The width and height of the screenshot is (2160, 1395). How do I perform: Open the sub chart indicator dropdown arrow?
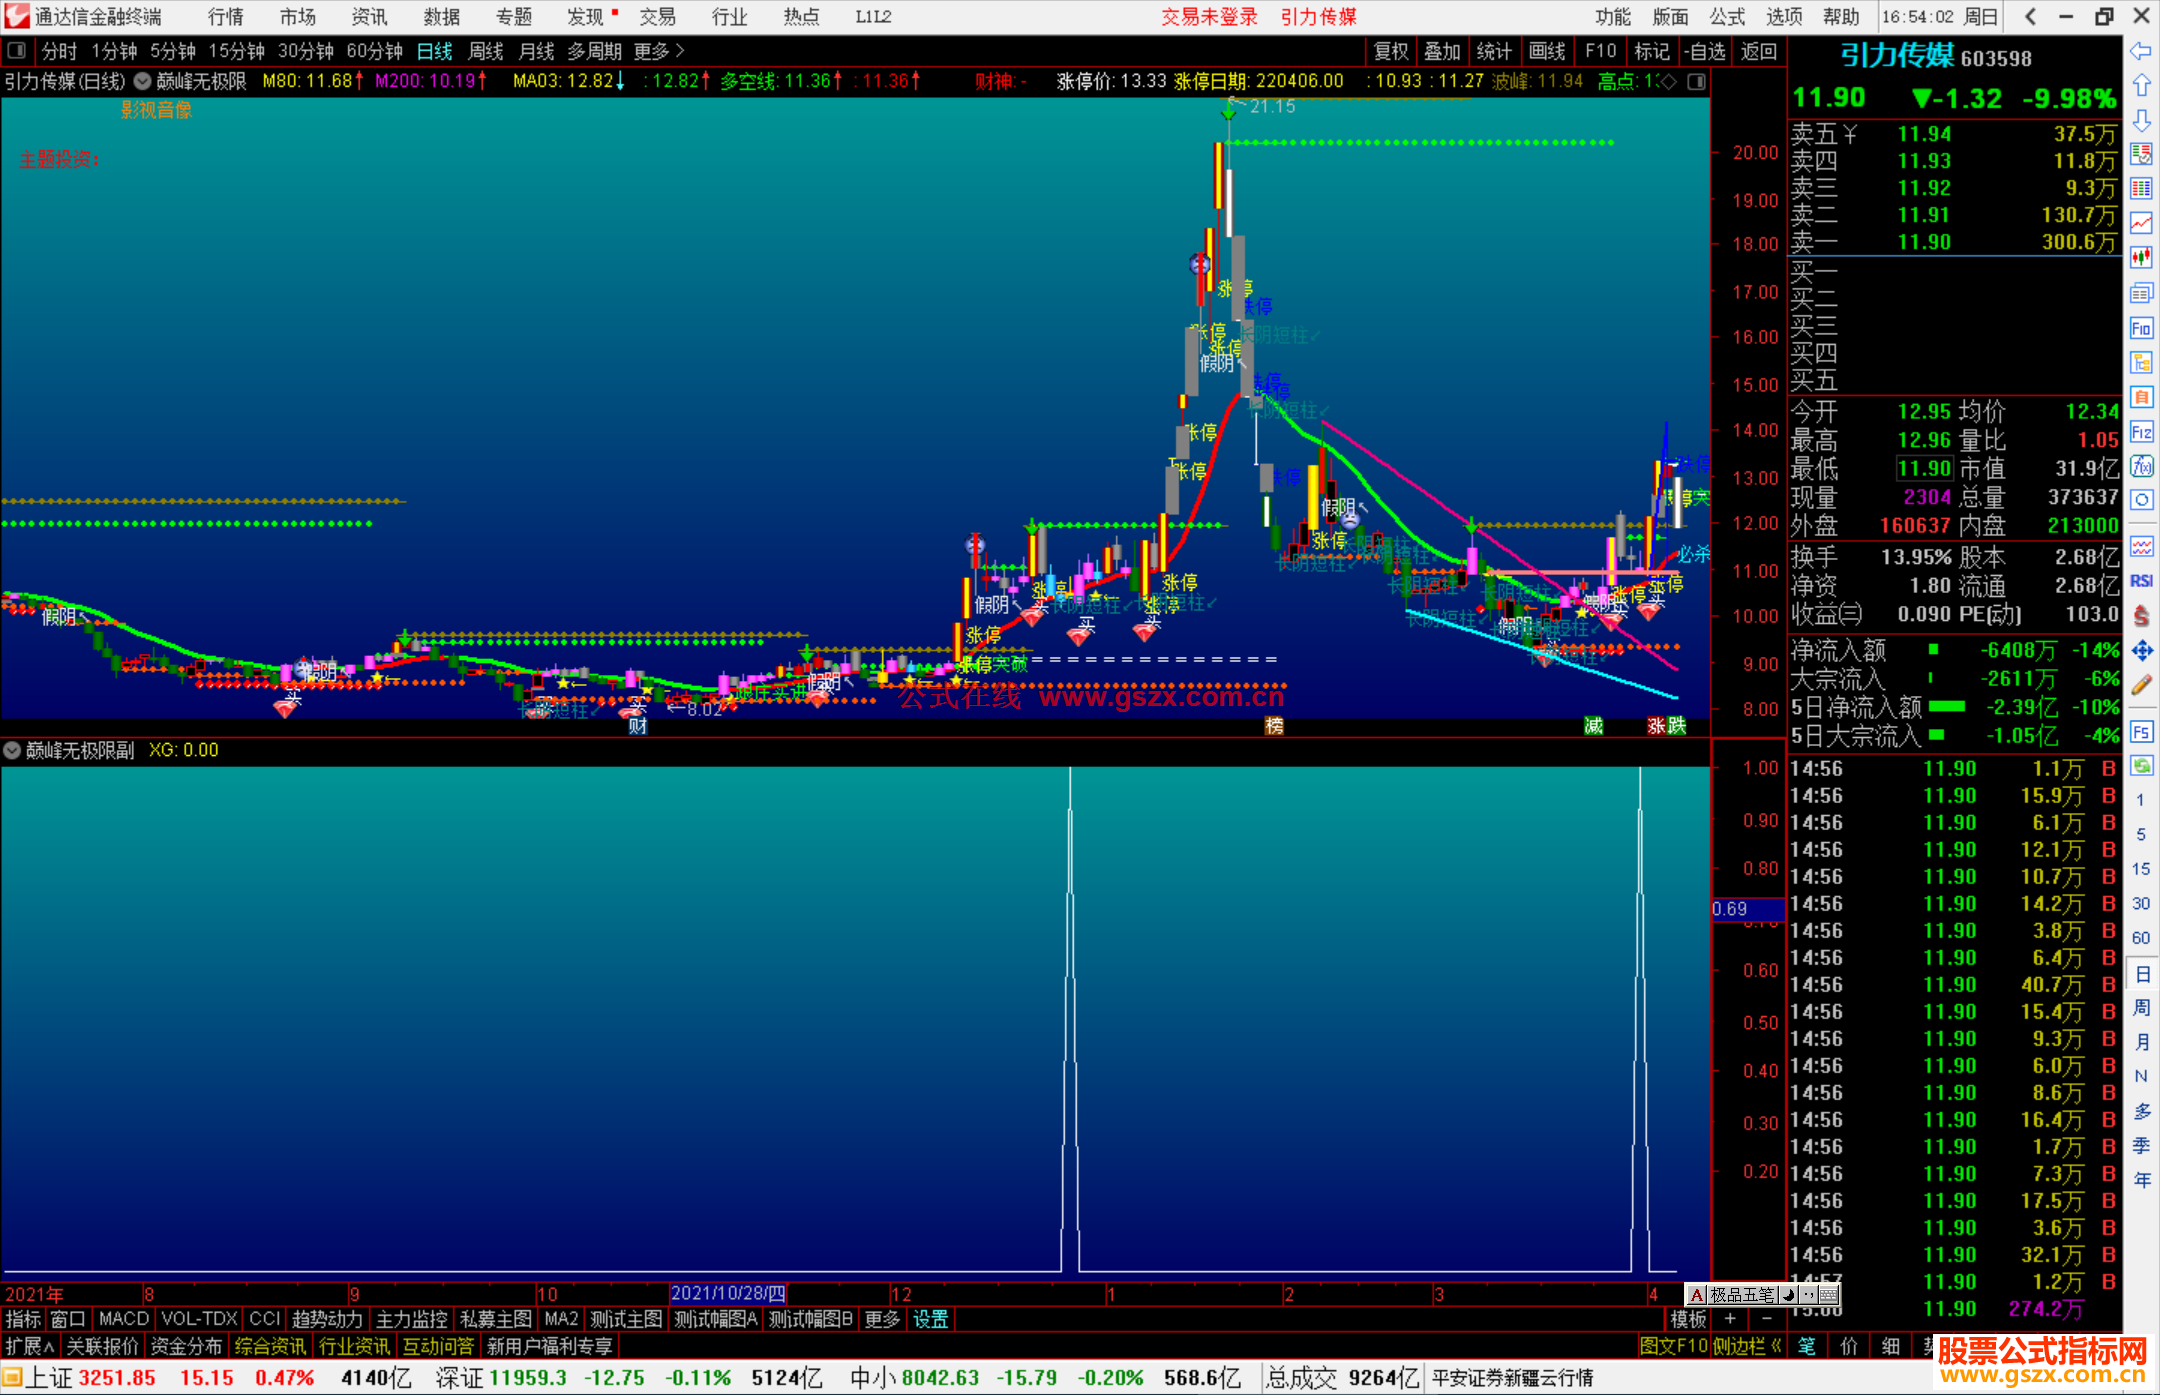click(13, 750)
